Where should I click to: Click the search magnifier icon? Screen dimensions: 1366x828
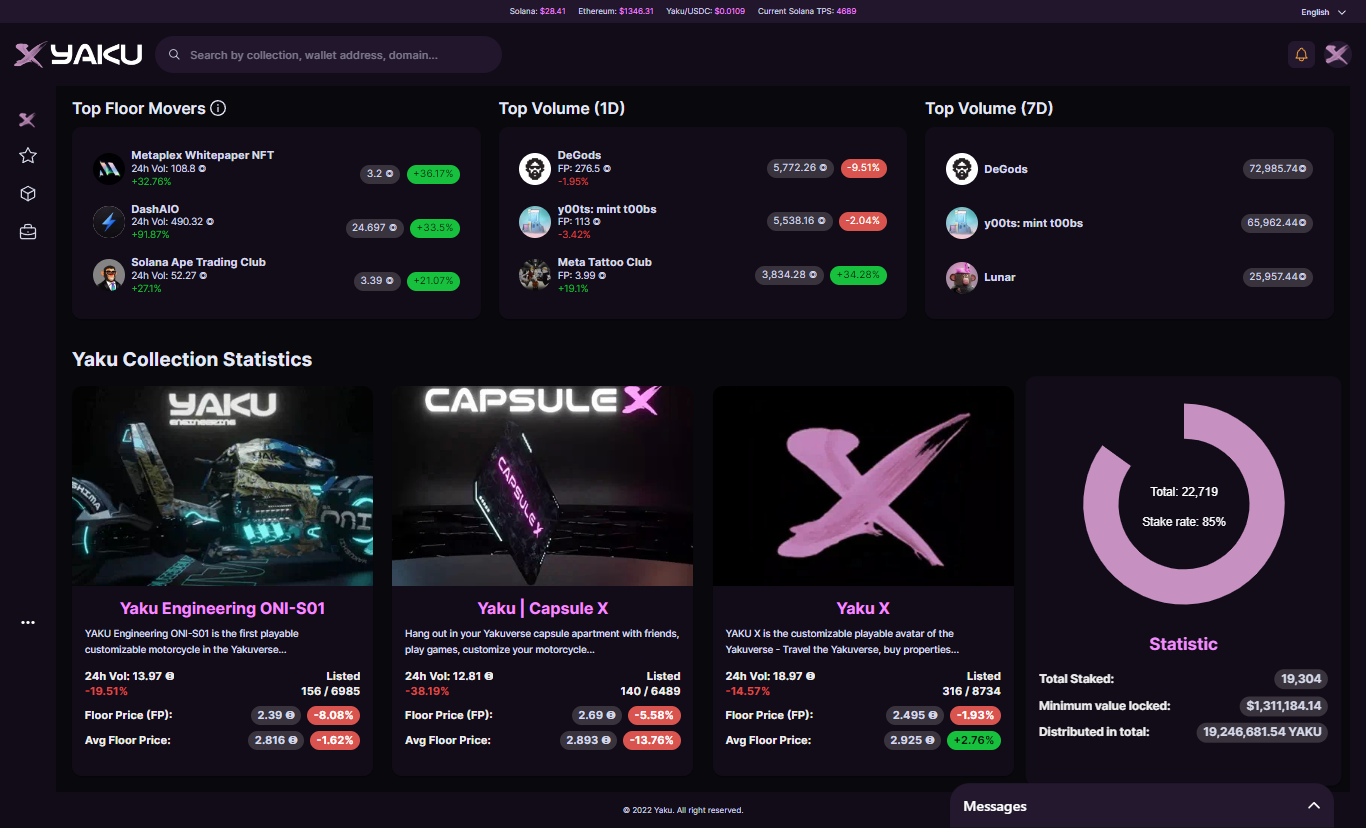pos(174,55)
